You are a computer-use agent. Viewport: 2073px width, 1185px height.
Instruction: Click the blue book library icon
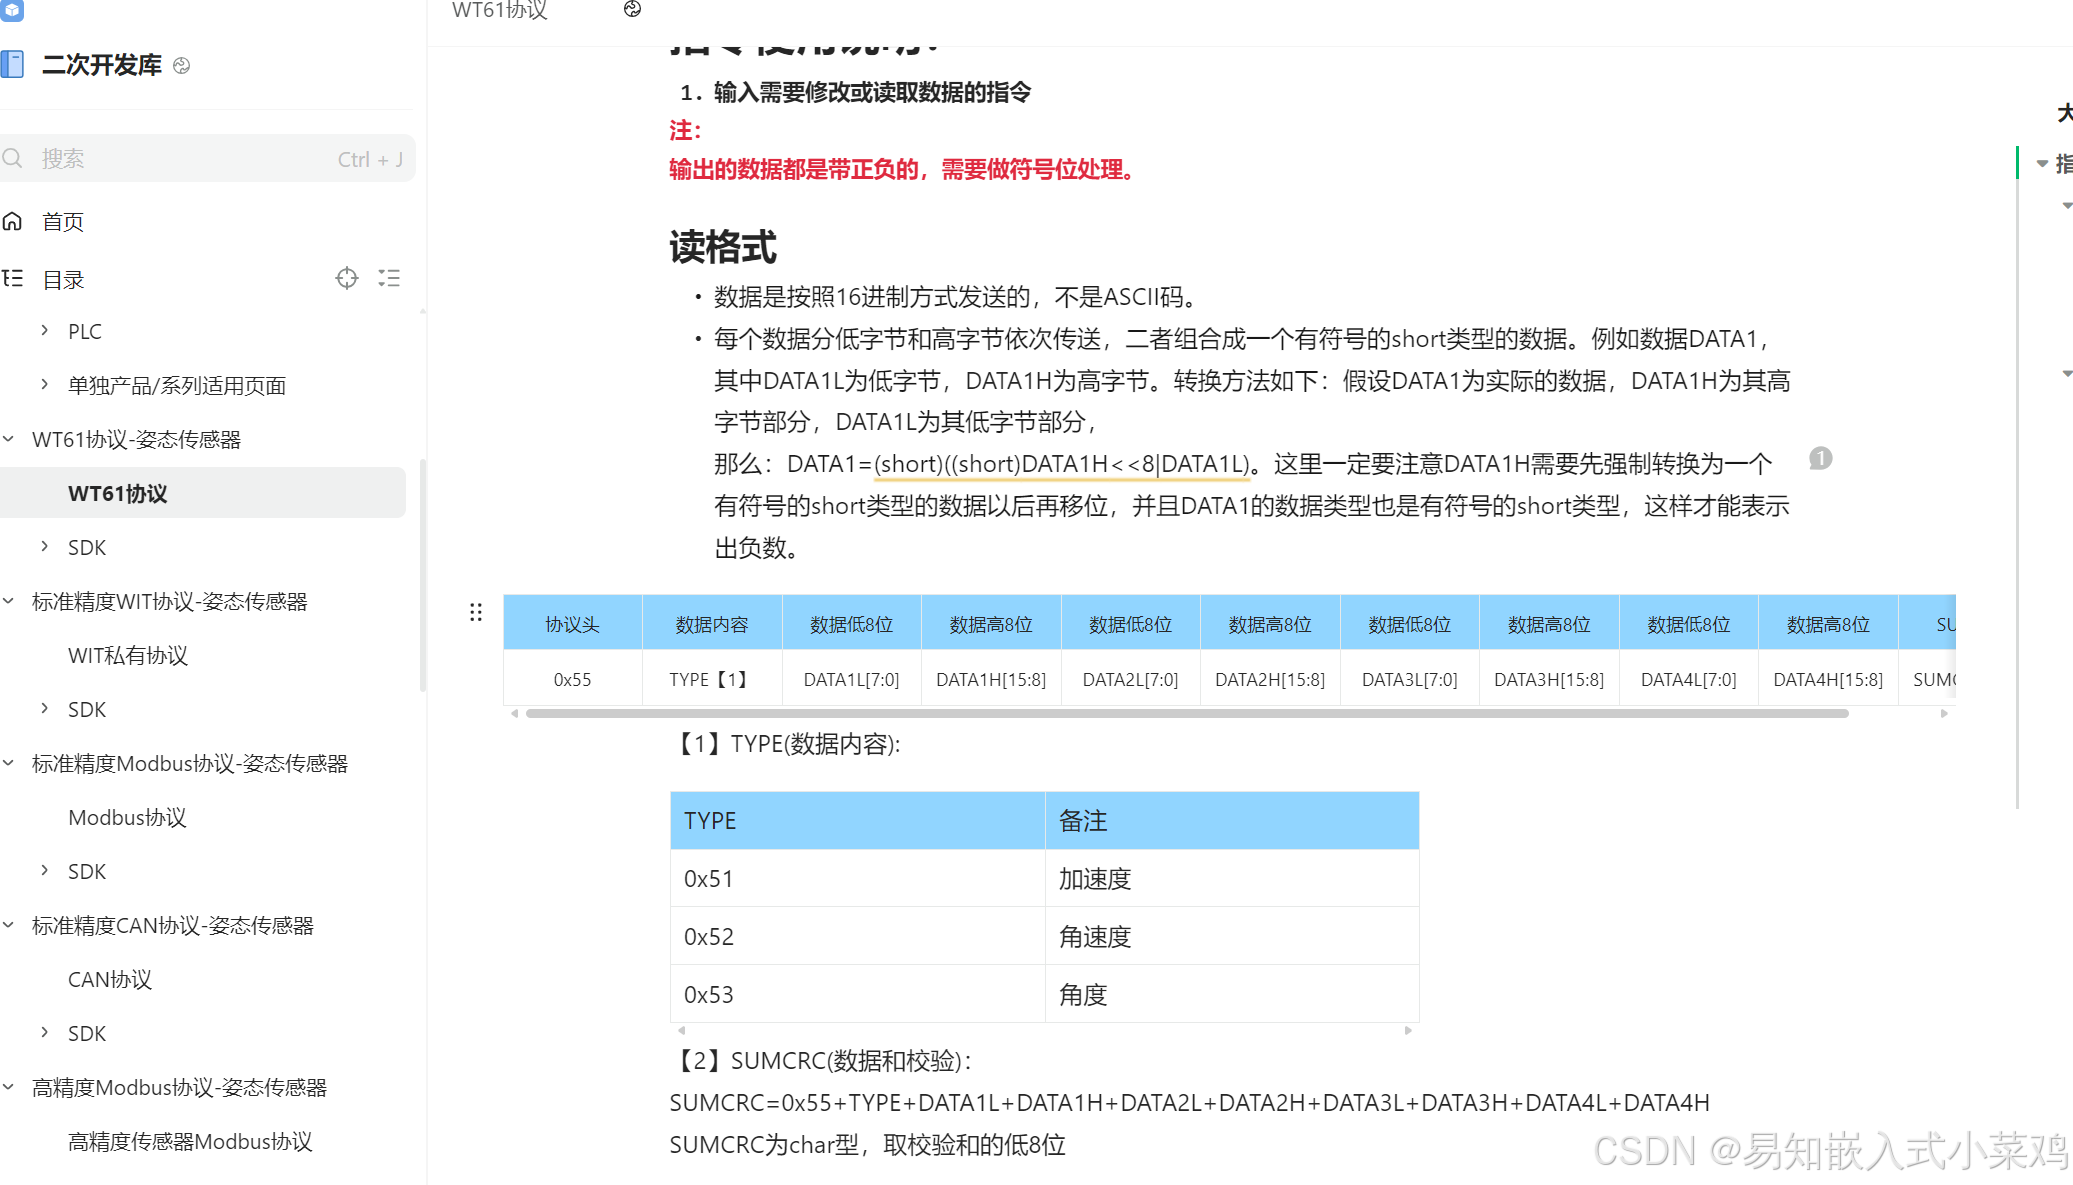coord(12,65)
